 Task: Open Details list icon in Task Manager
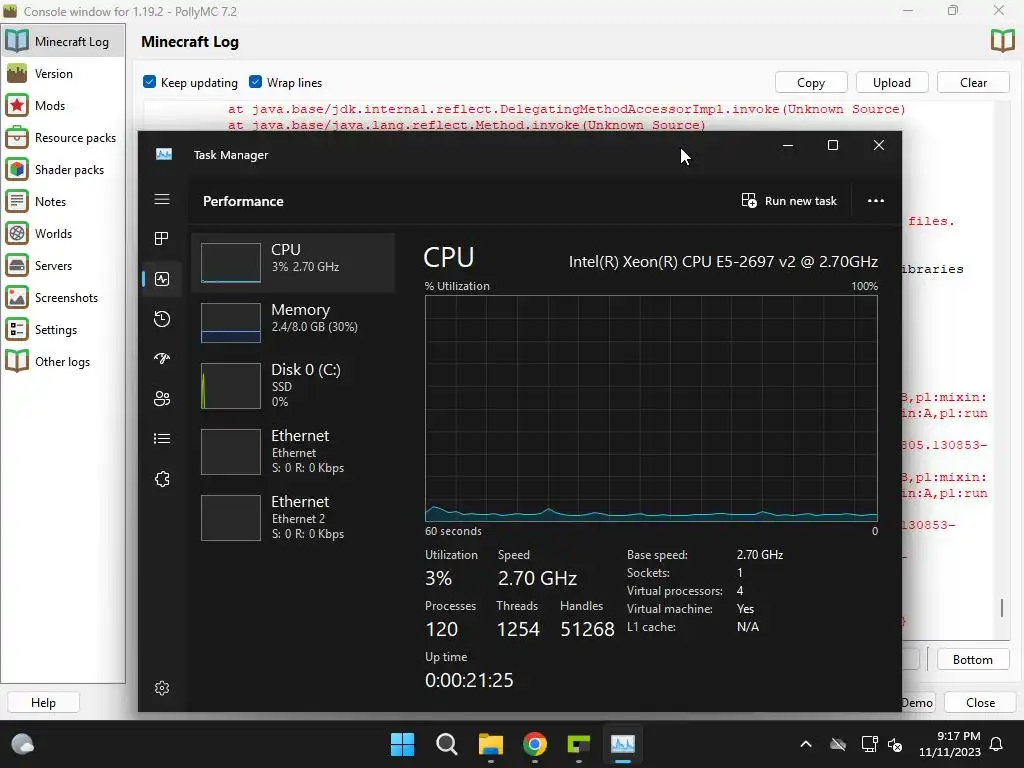[162, 438]
